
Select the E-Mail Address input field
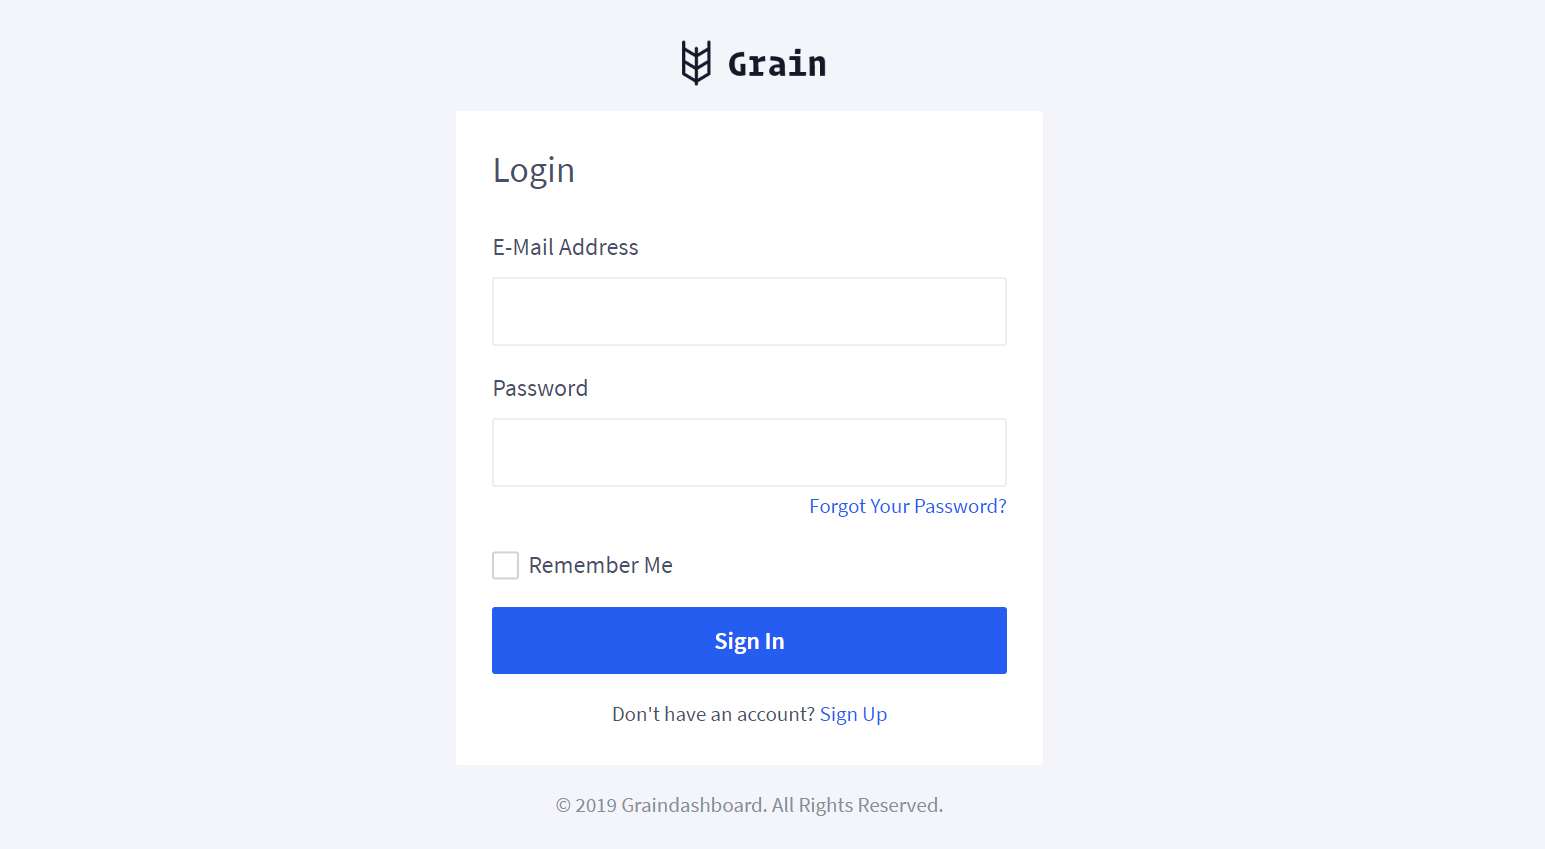[749, 311]
